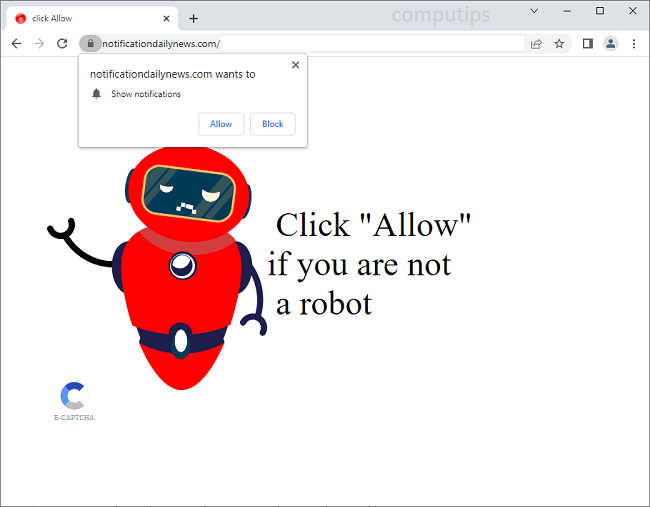Click the forward navigation arrow

coord(39,44)
